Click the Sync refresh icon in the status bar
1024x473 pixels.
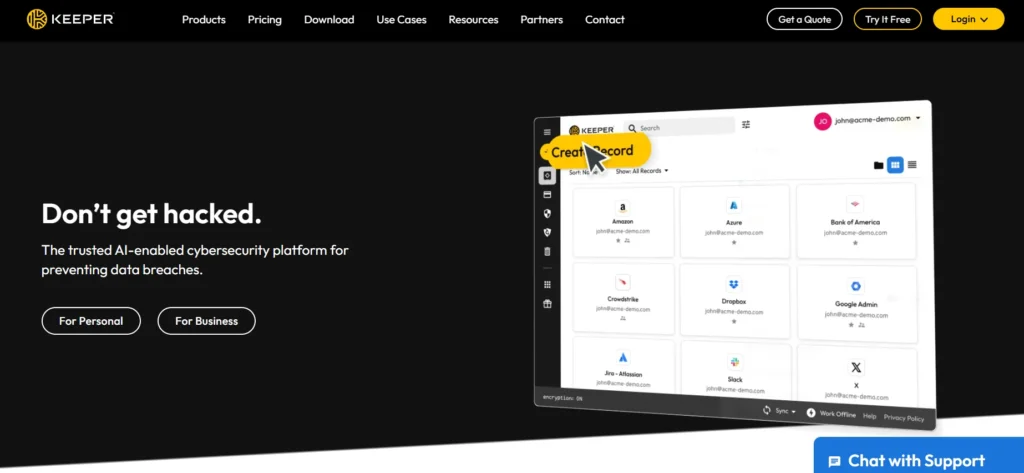pyautogui.click(x=767, y=410)
